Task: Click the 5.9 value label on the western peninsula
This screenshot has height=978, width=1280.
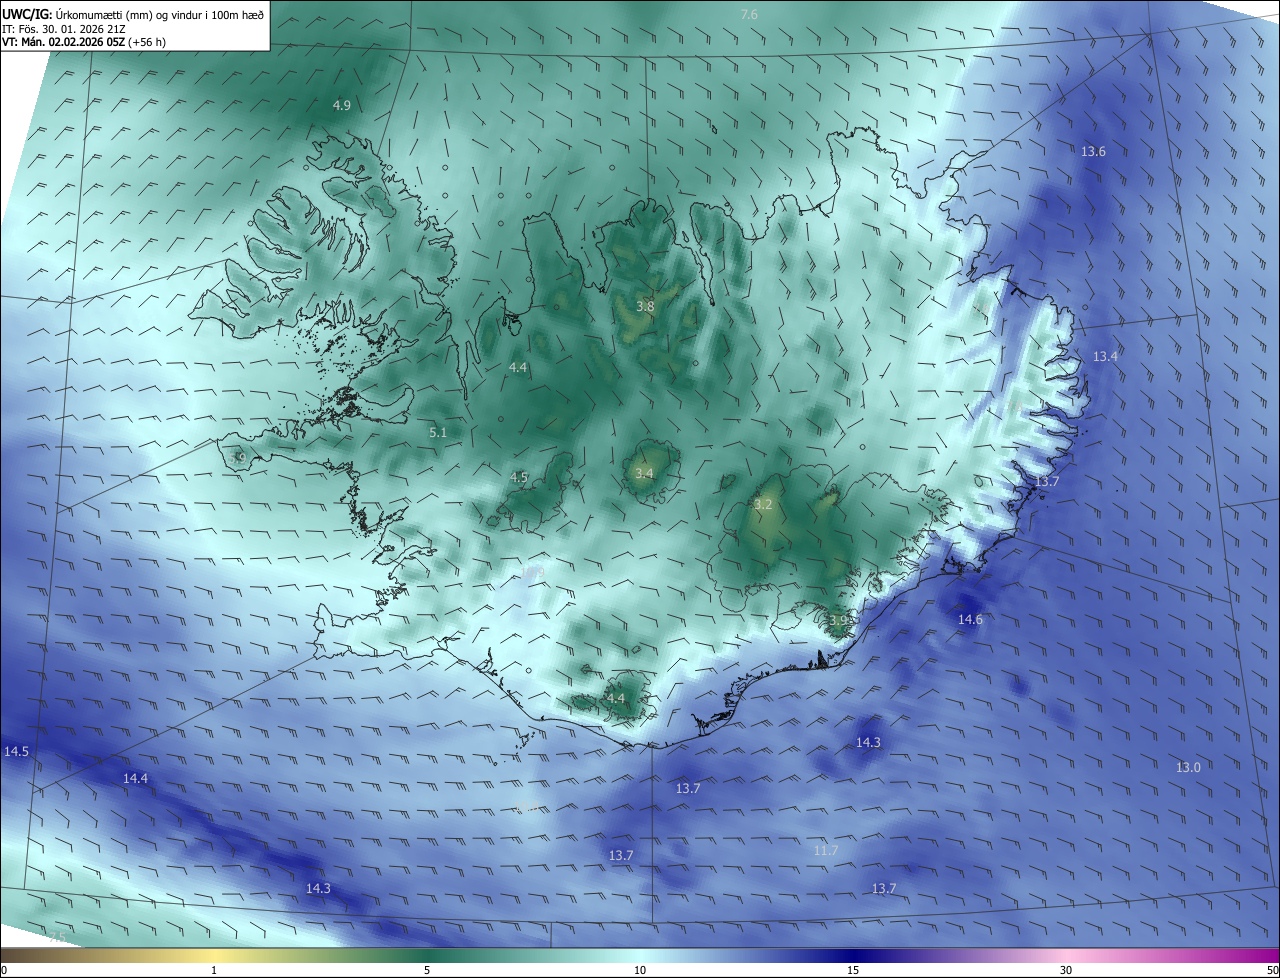Action: (x=237, y=458)
